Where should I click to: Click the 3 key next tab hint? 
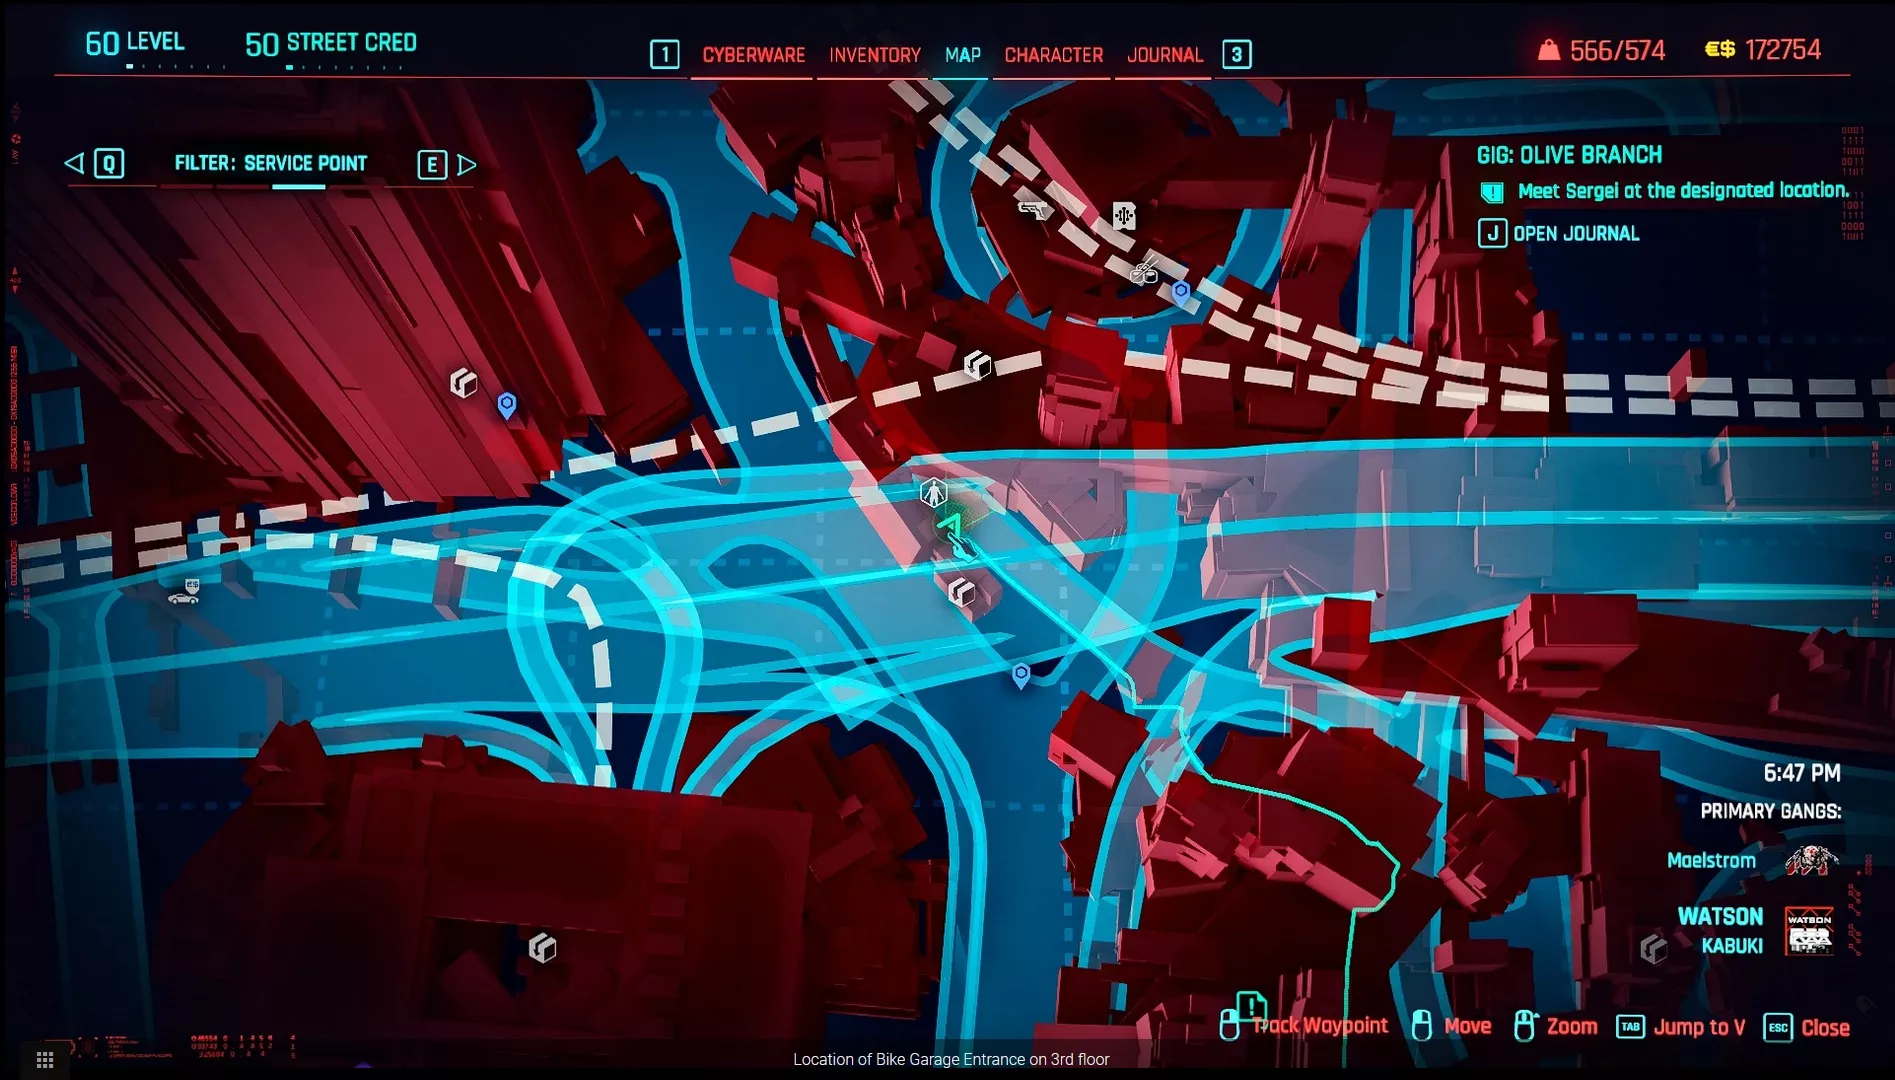(x=1237, y=54)
